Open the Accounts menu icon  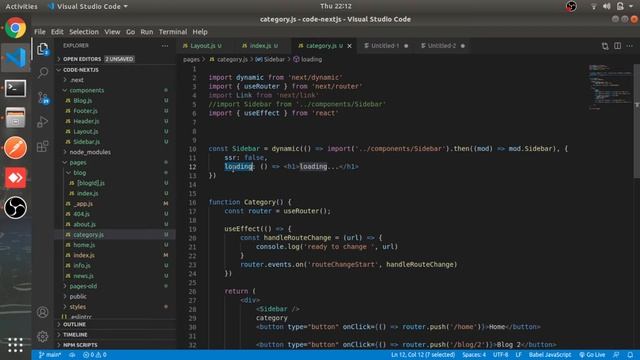click(x=42, y=312)
